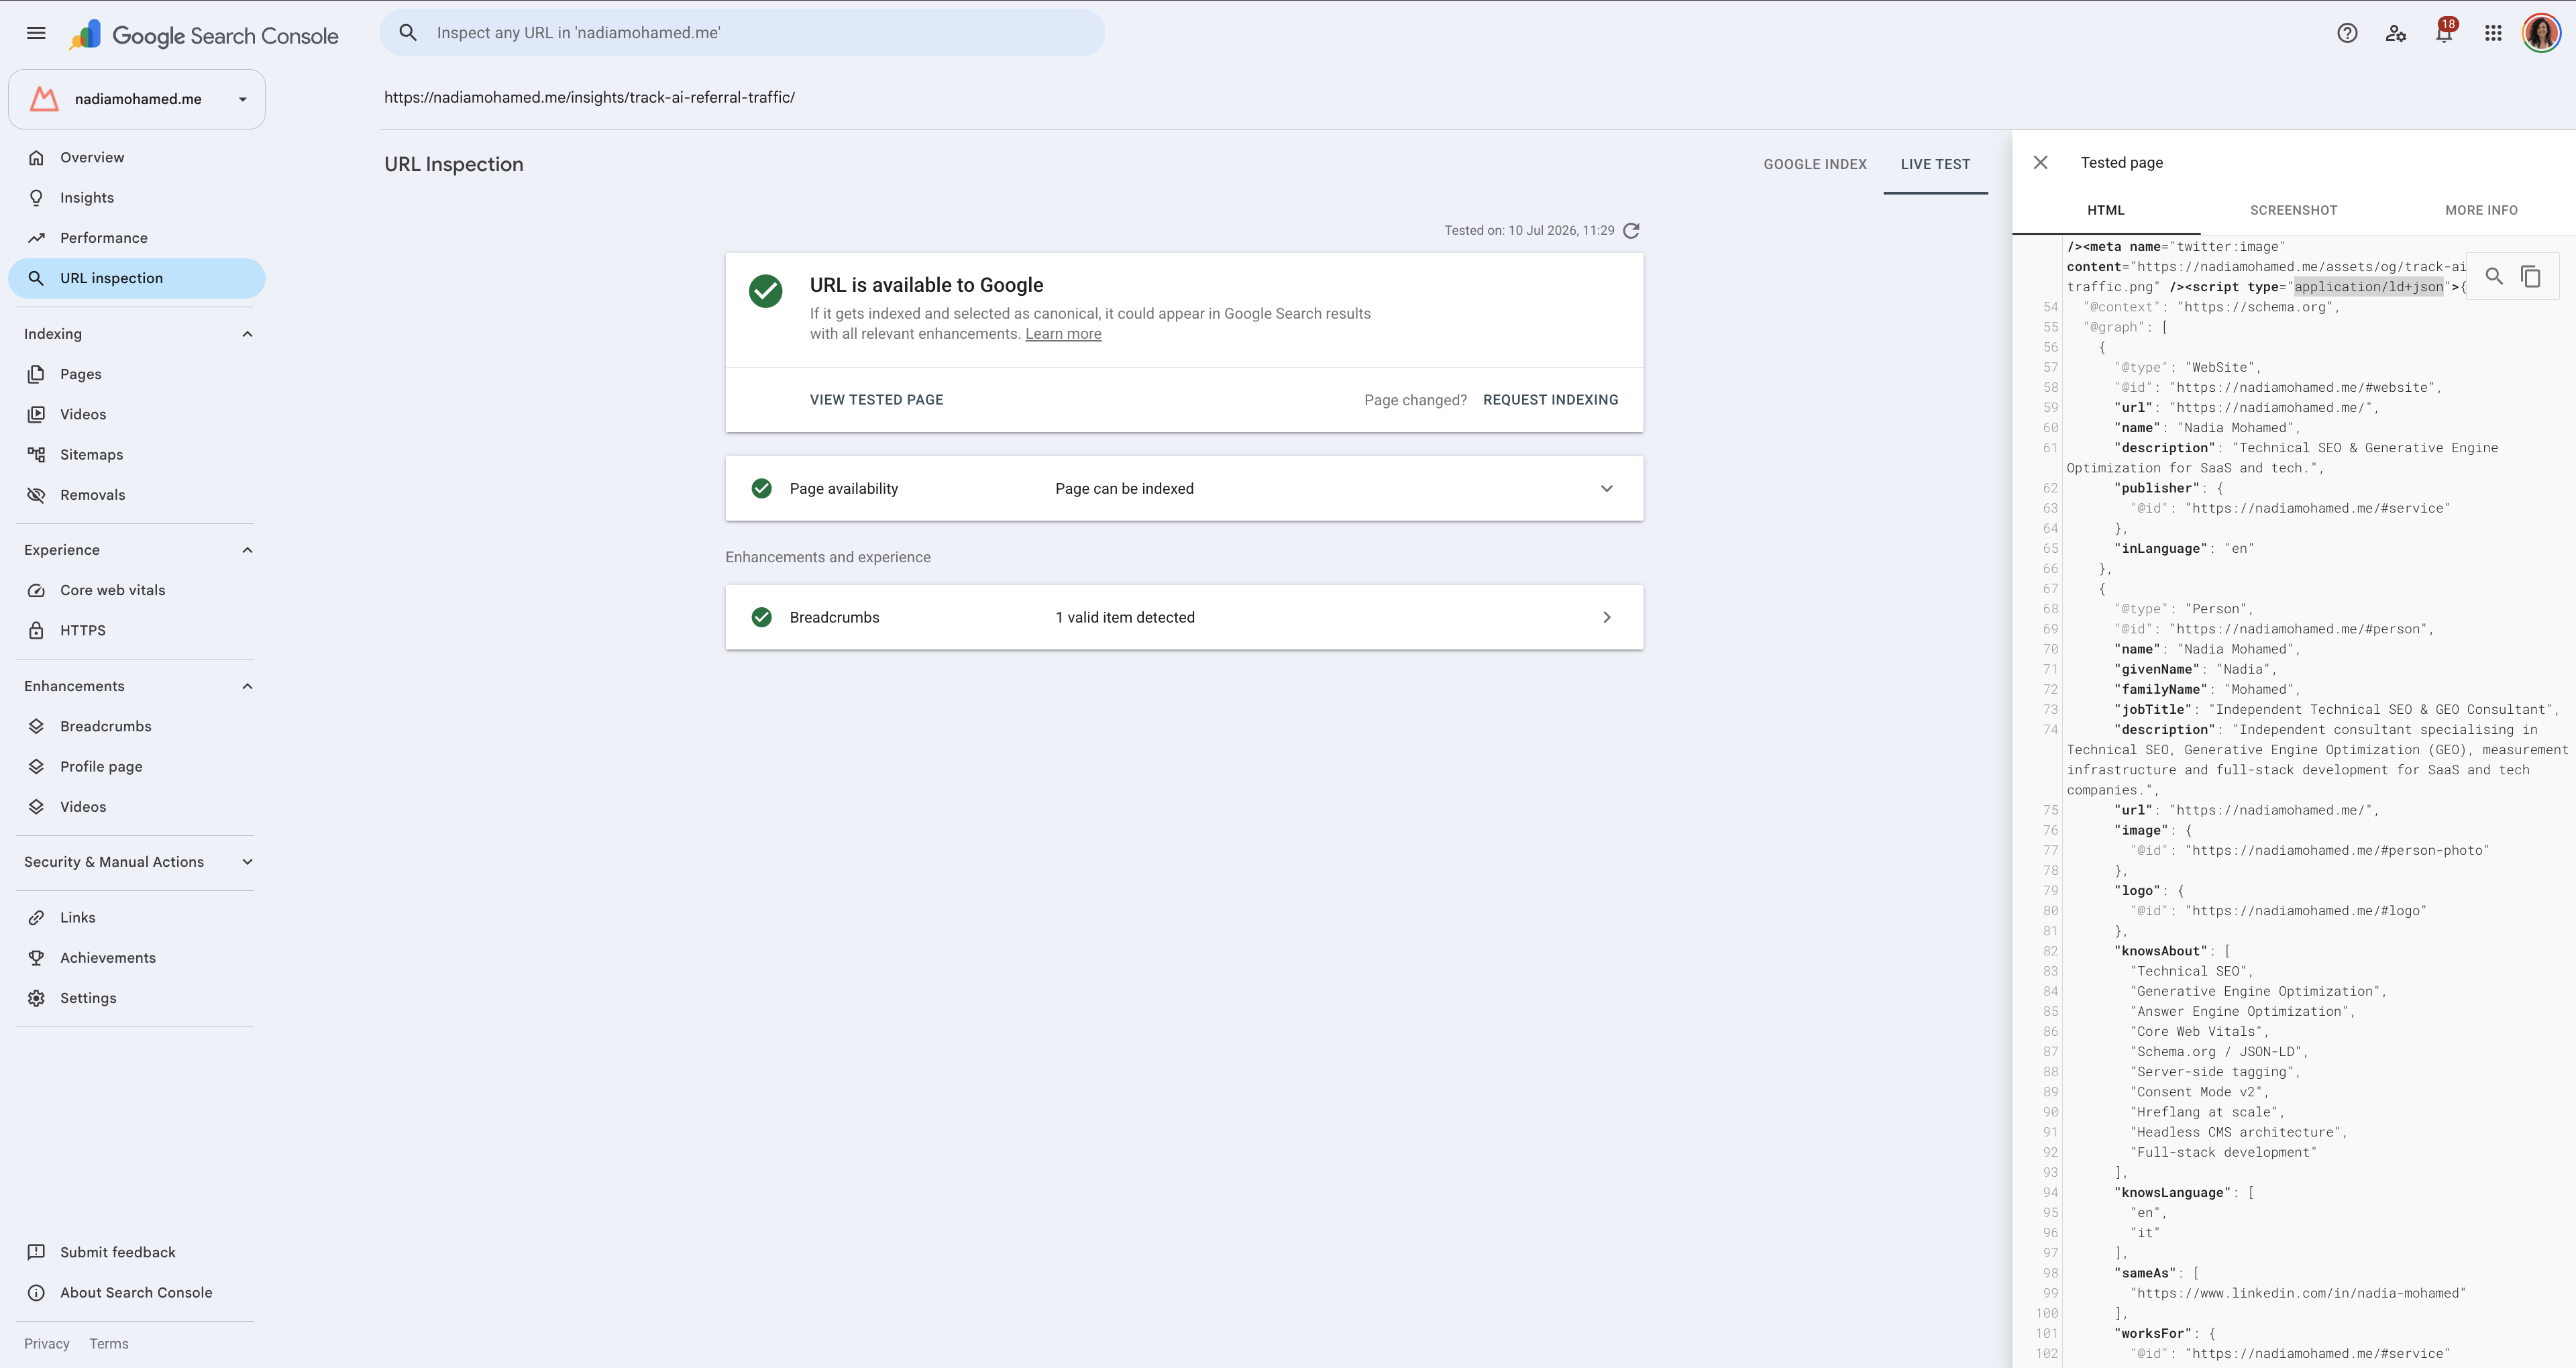Click the "jobTitle" line in HTML
This screenshot has width=2576, height=1368.
coord(2336,710)
